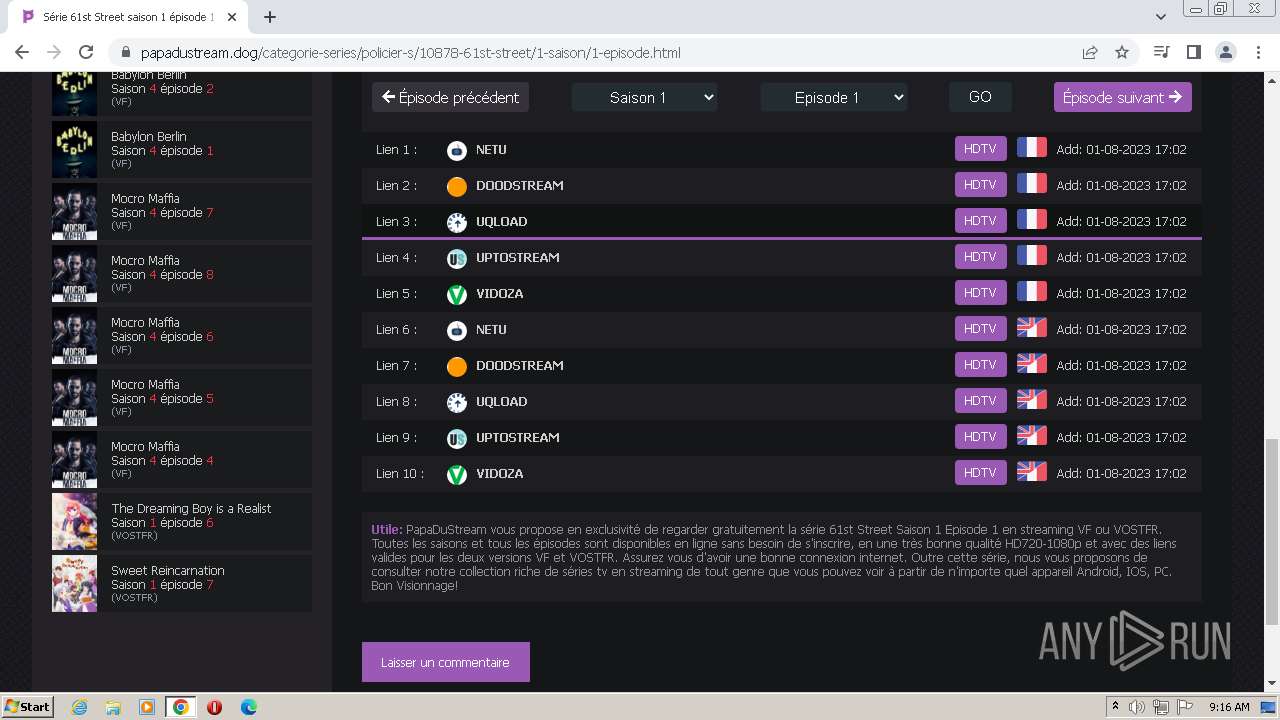Open the Saison 1 dropdown
Image resolution: width=1280 pixels, height=720 pixels.
[644, 97]
